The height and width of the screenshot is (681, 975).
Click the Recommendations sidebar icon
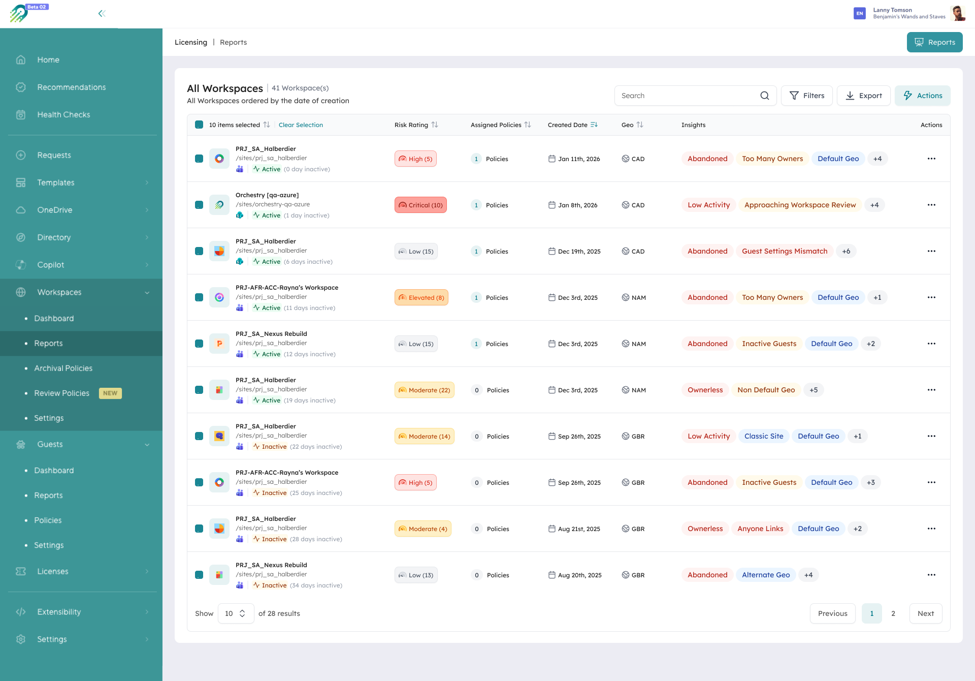[x=21, y=87]
